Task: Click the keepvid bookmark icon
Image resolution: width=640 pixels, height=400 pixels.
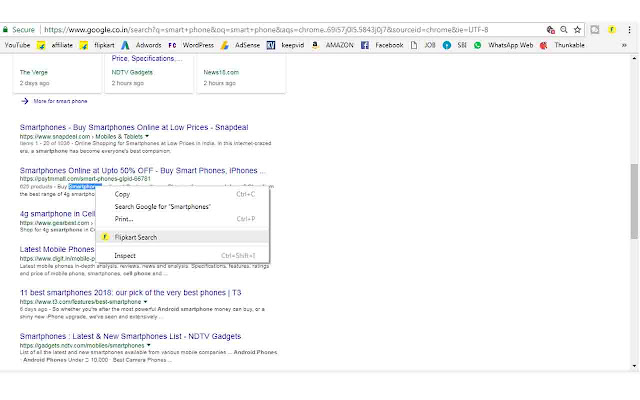Action: [x=271, y=45]
